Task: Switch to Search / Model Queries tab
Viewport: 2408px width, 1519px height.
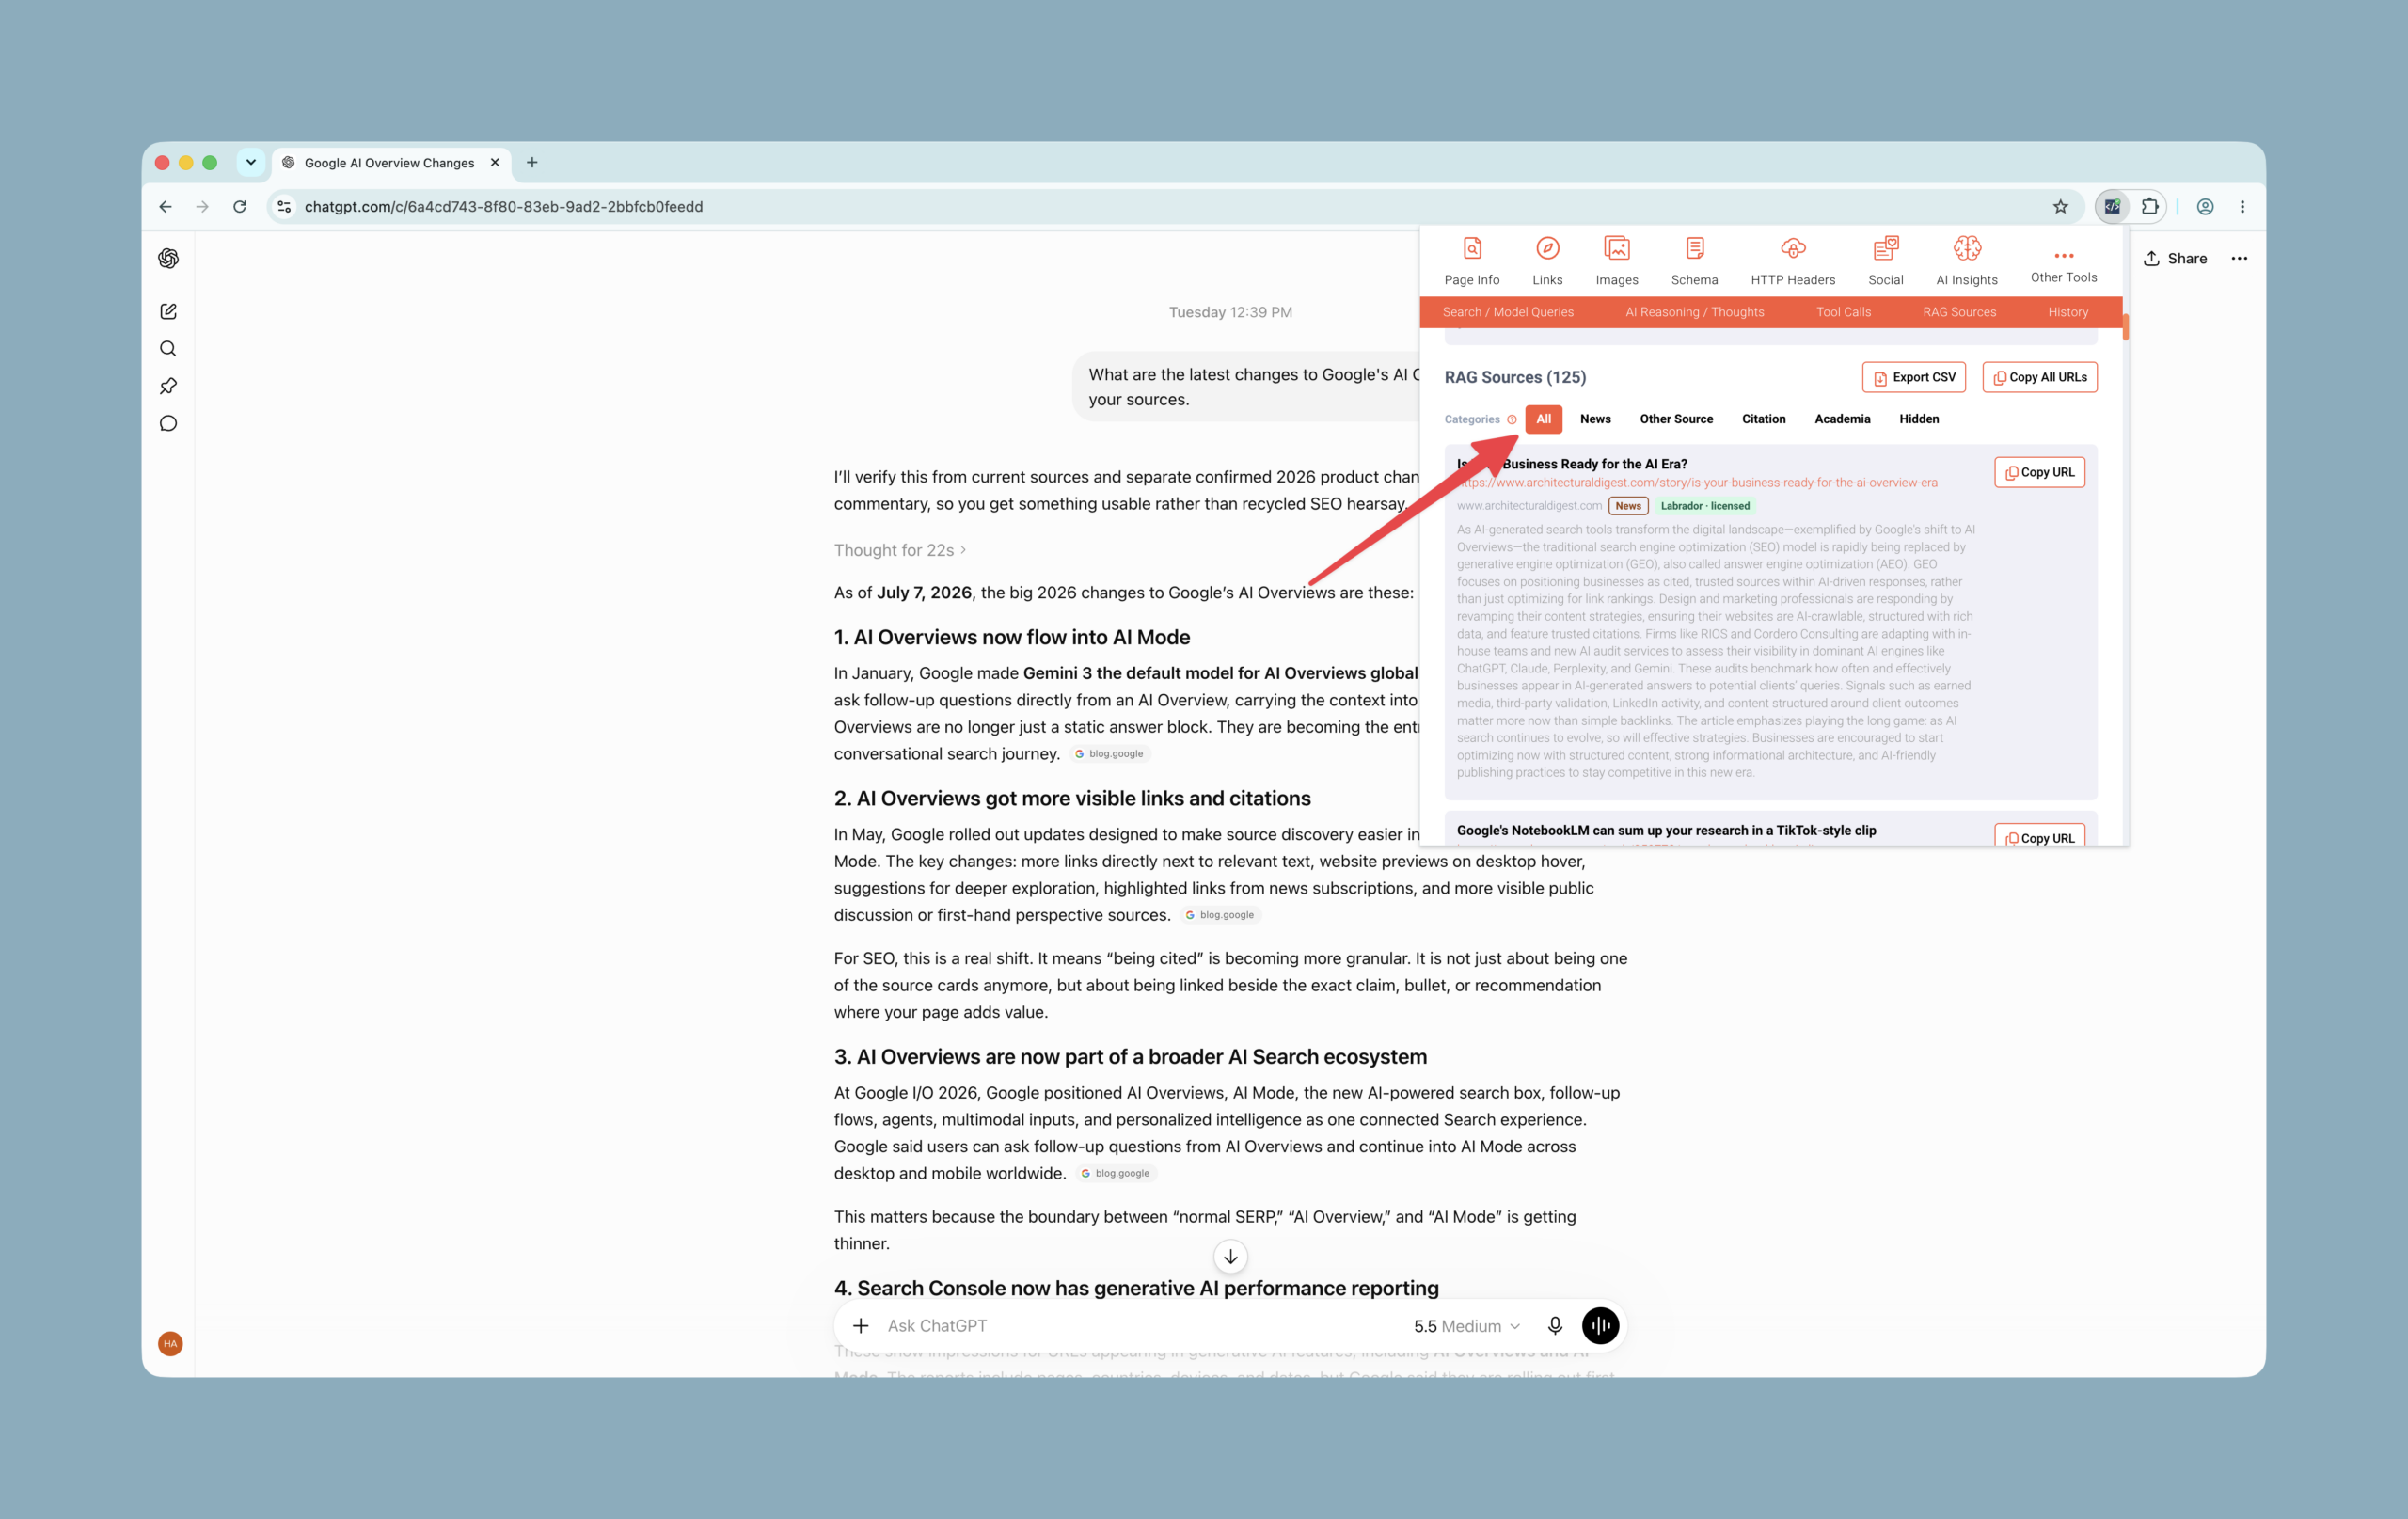Action: coord(1508,312)
